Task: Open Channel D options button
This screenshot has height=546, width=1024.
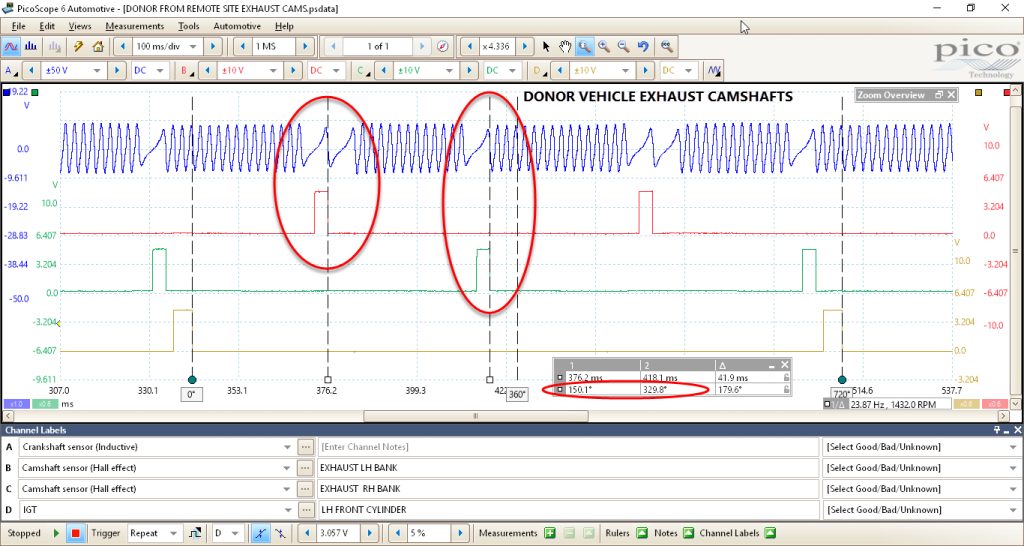Action: [538, 71]
